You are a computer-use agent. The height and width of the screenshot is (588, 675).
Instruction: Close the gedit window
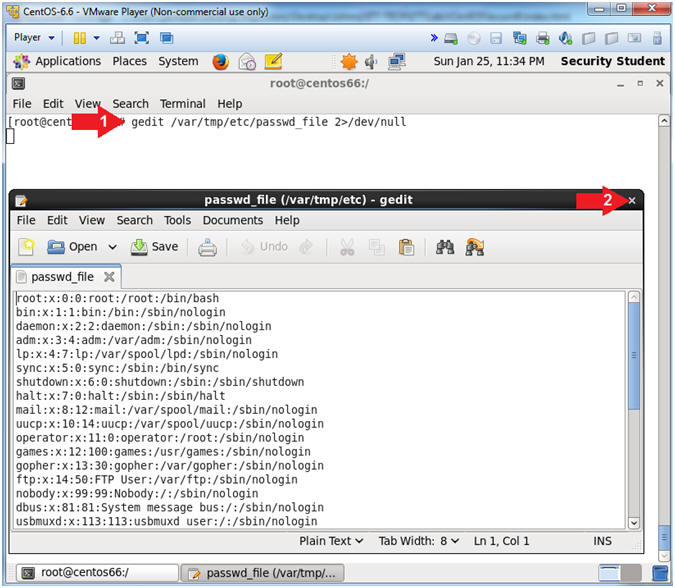(632, 201)
